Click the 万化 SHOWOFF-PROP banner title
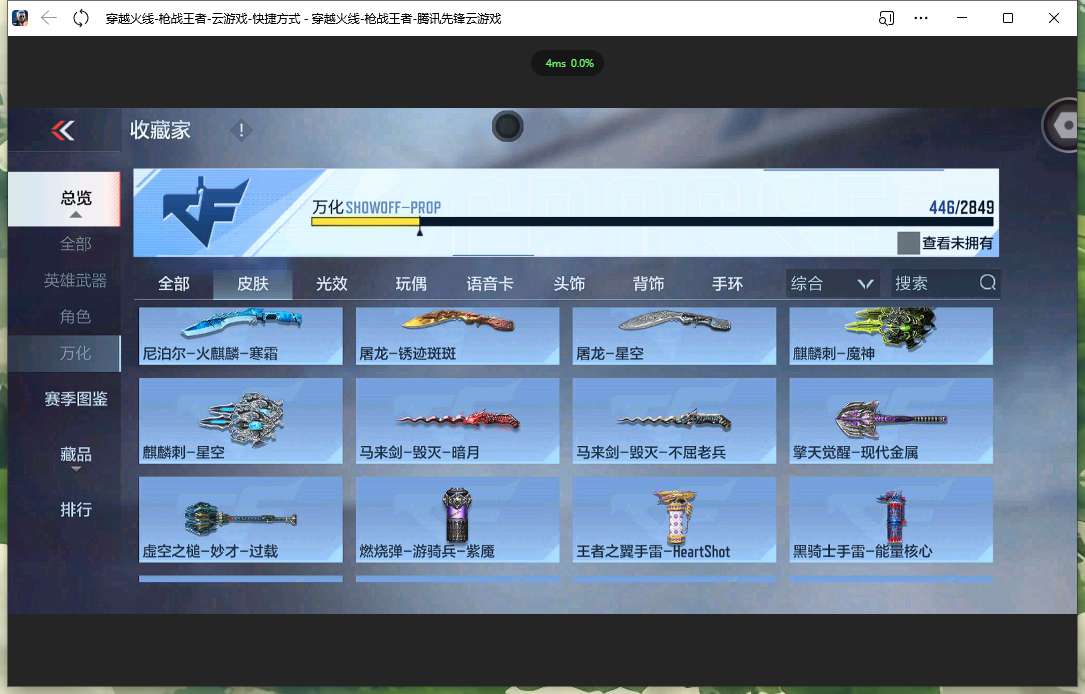This screenshot has height=694, width=1085. click(376, 207)
